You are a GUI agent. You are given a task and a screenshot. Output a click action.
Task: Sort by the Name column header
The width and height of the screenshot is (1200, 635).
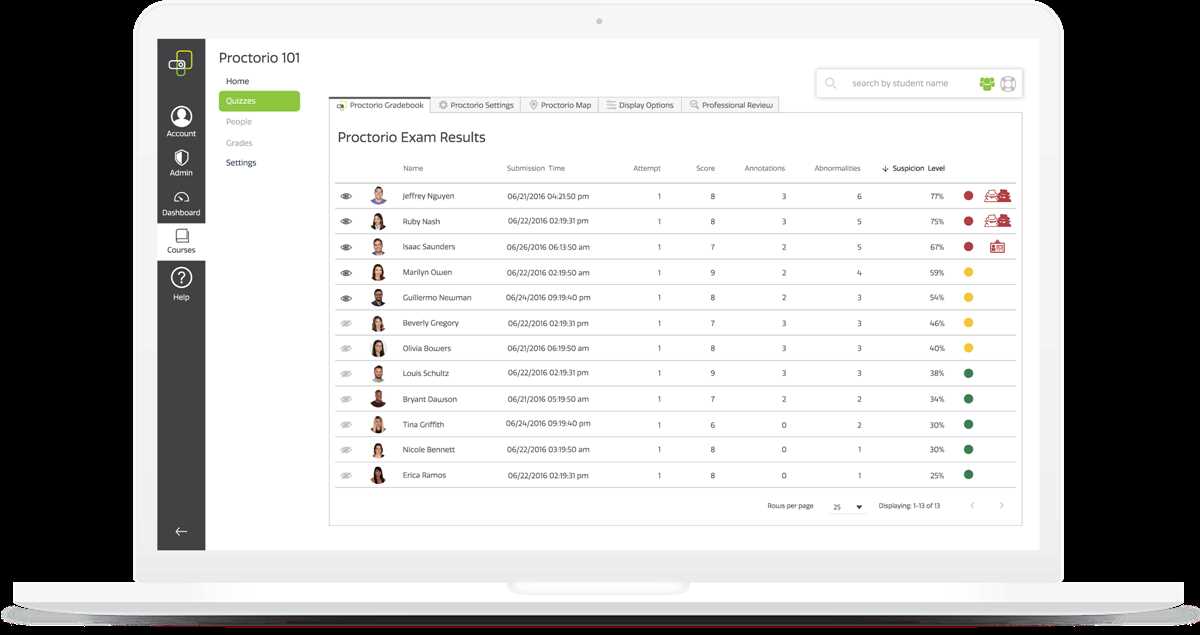pos(413,169)
